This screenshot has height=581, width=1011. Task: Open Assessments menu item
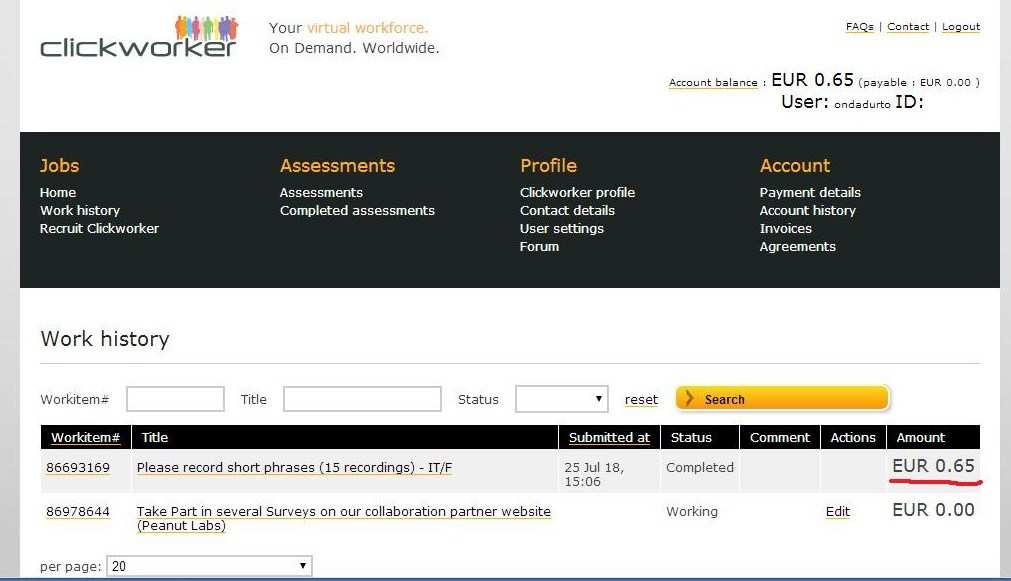click(x=321, y=192)
